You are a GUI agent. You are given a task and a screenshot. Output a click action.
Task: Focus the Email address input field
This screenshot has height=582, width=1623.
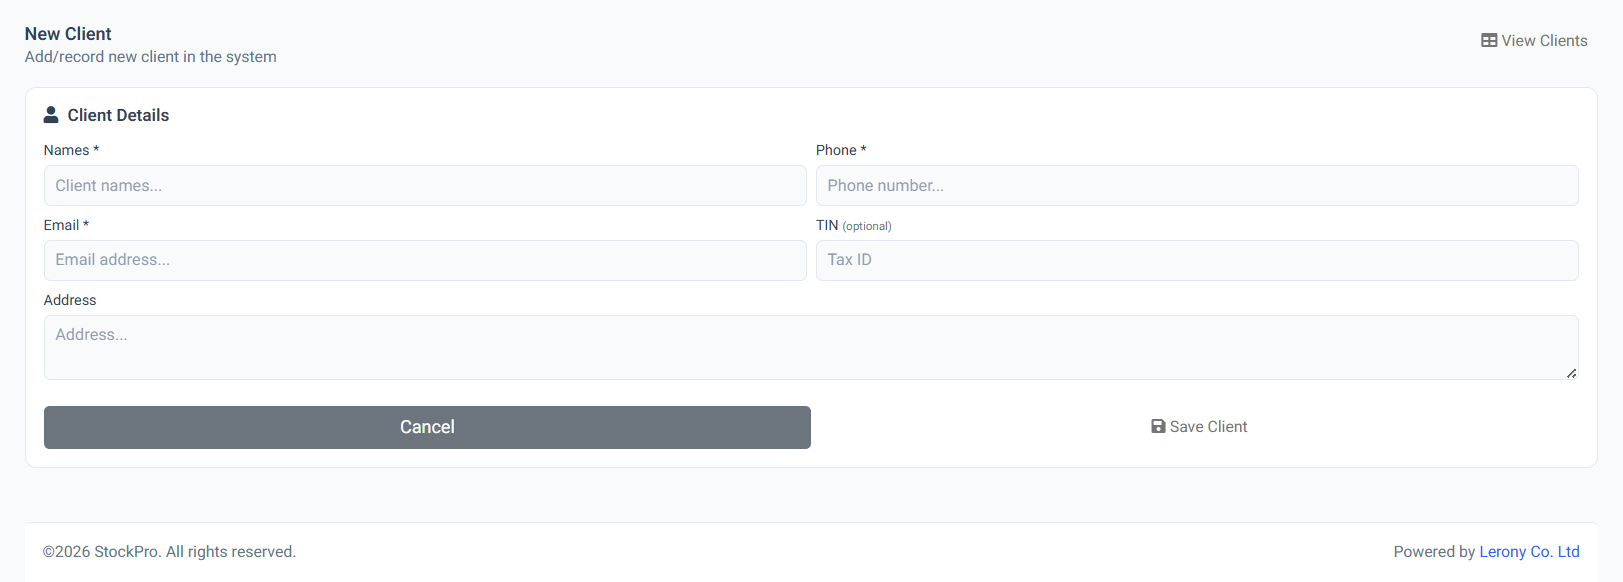pyautogui.click(x=425, y=260)
